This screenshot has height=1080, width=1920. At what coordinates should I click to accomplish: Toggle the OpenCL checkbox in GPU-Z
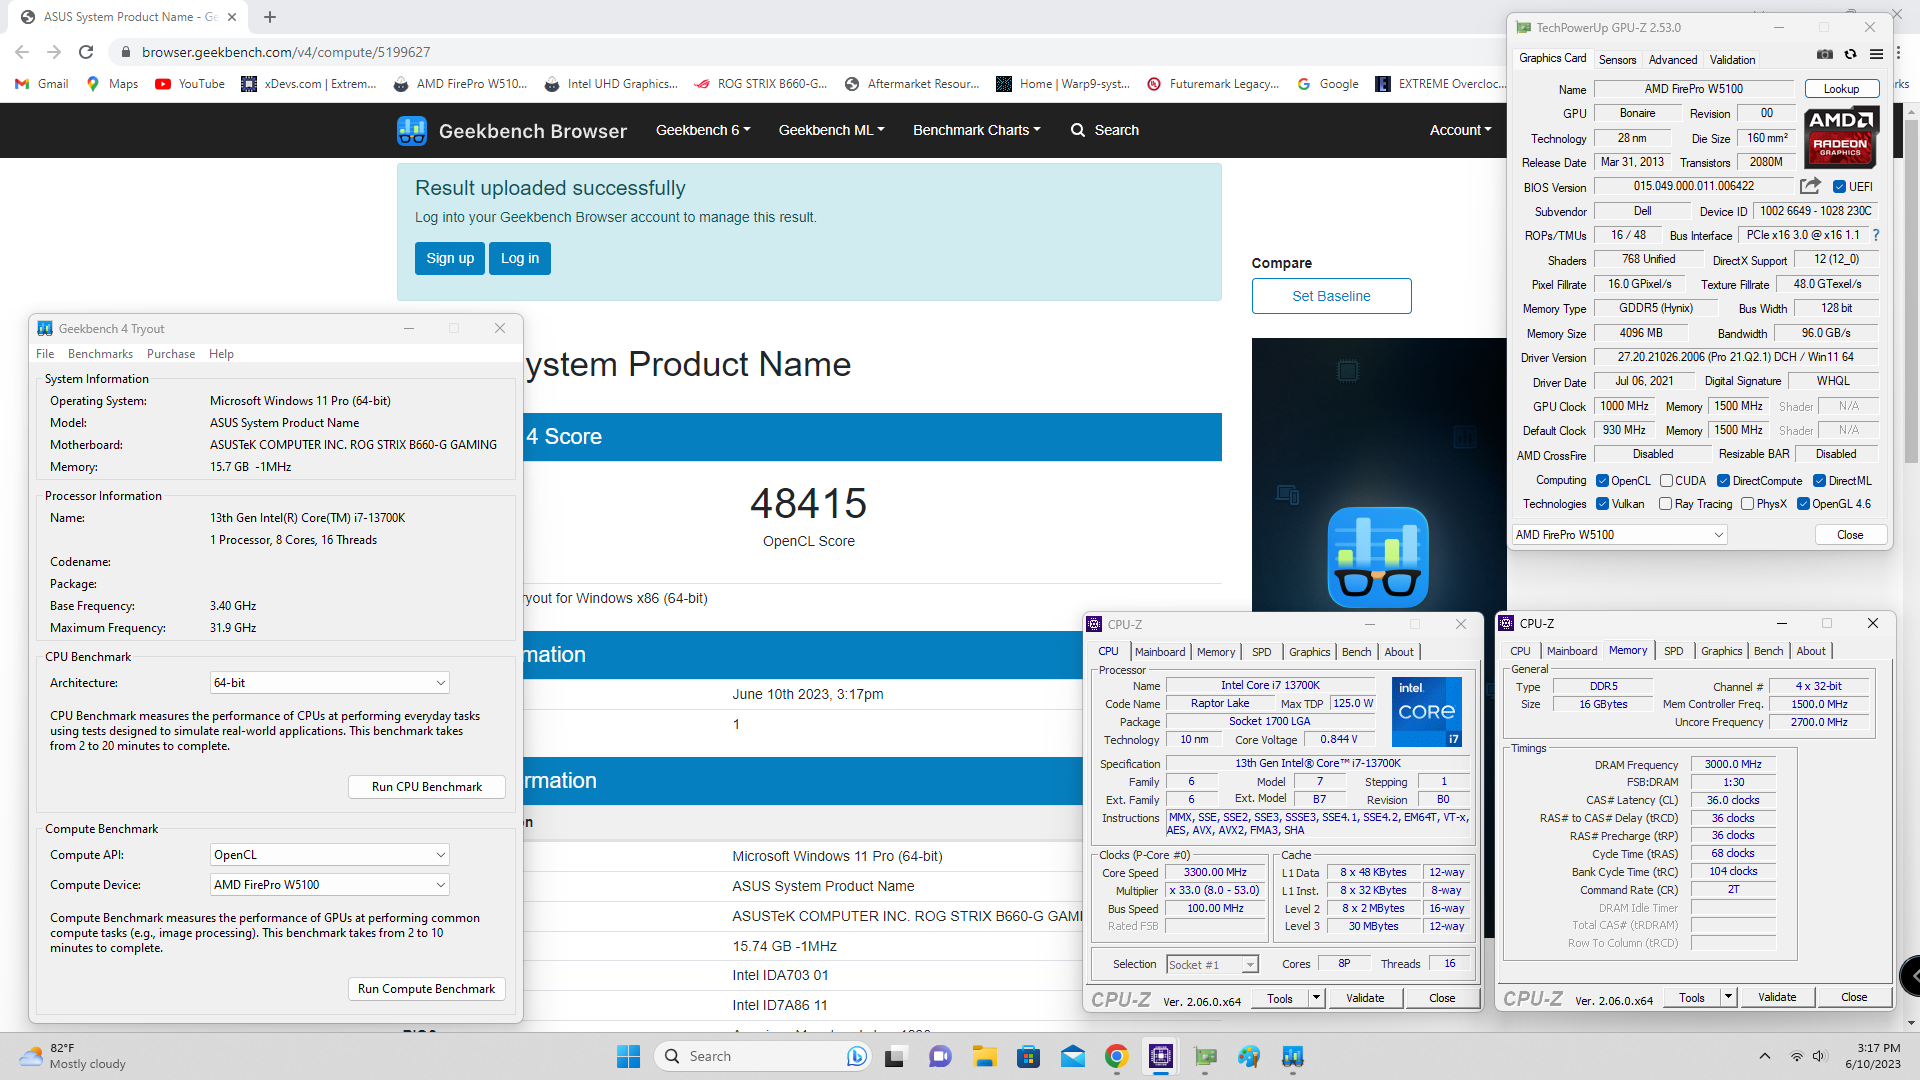pos(1602,481)
